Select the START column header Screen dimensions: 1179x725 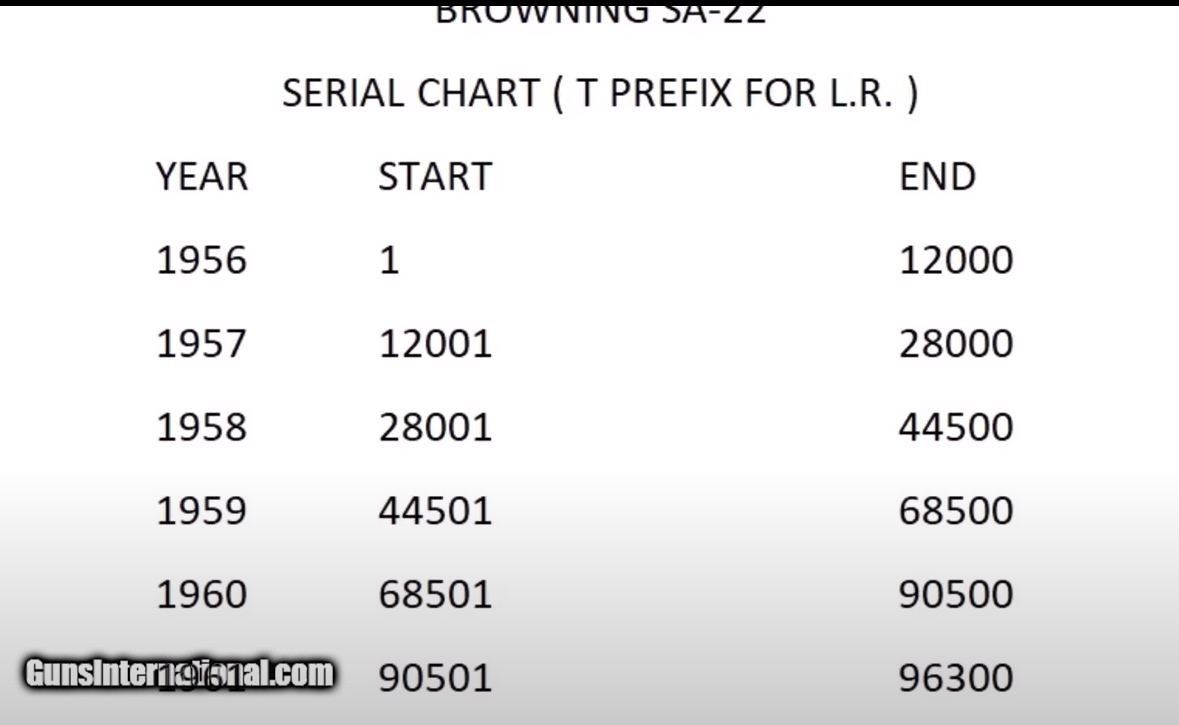[x=434, y=177]
